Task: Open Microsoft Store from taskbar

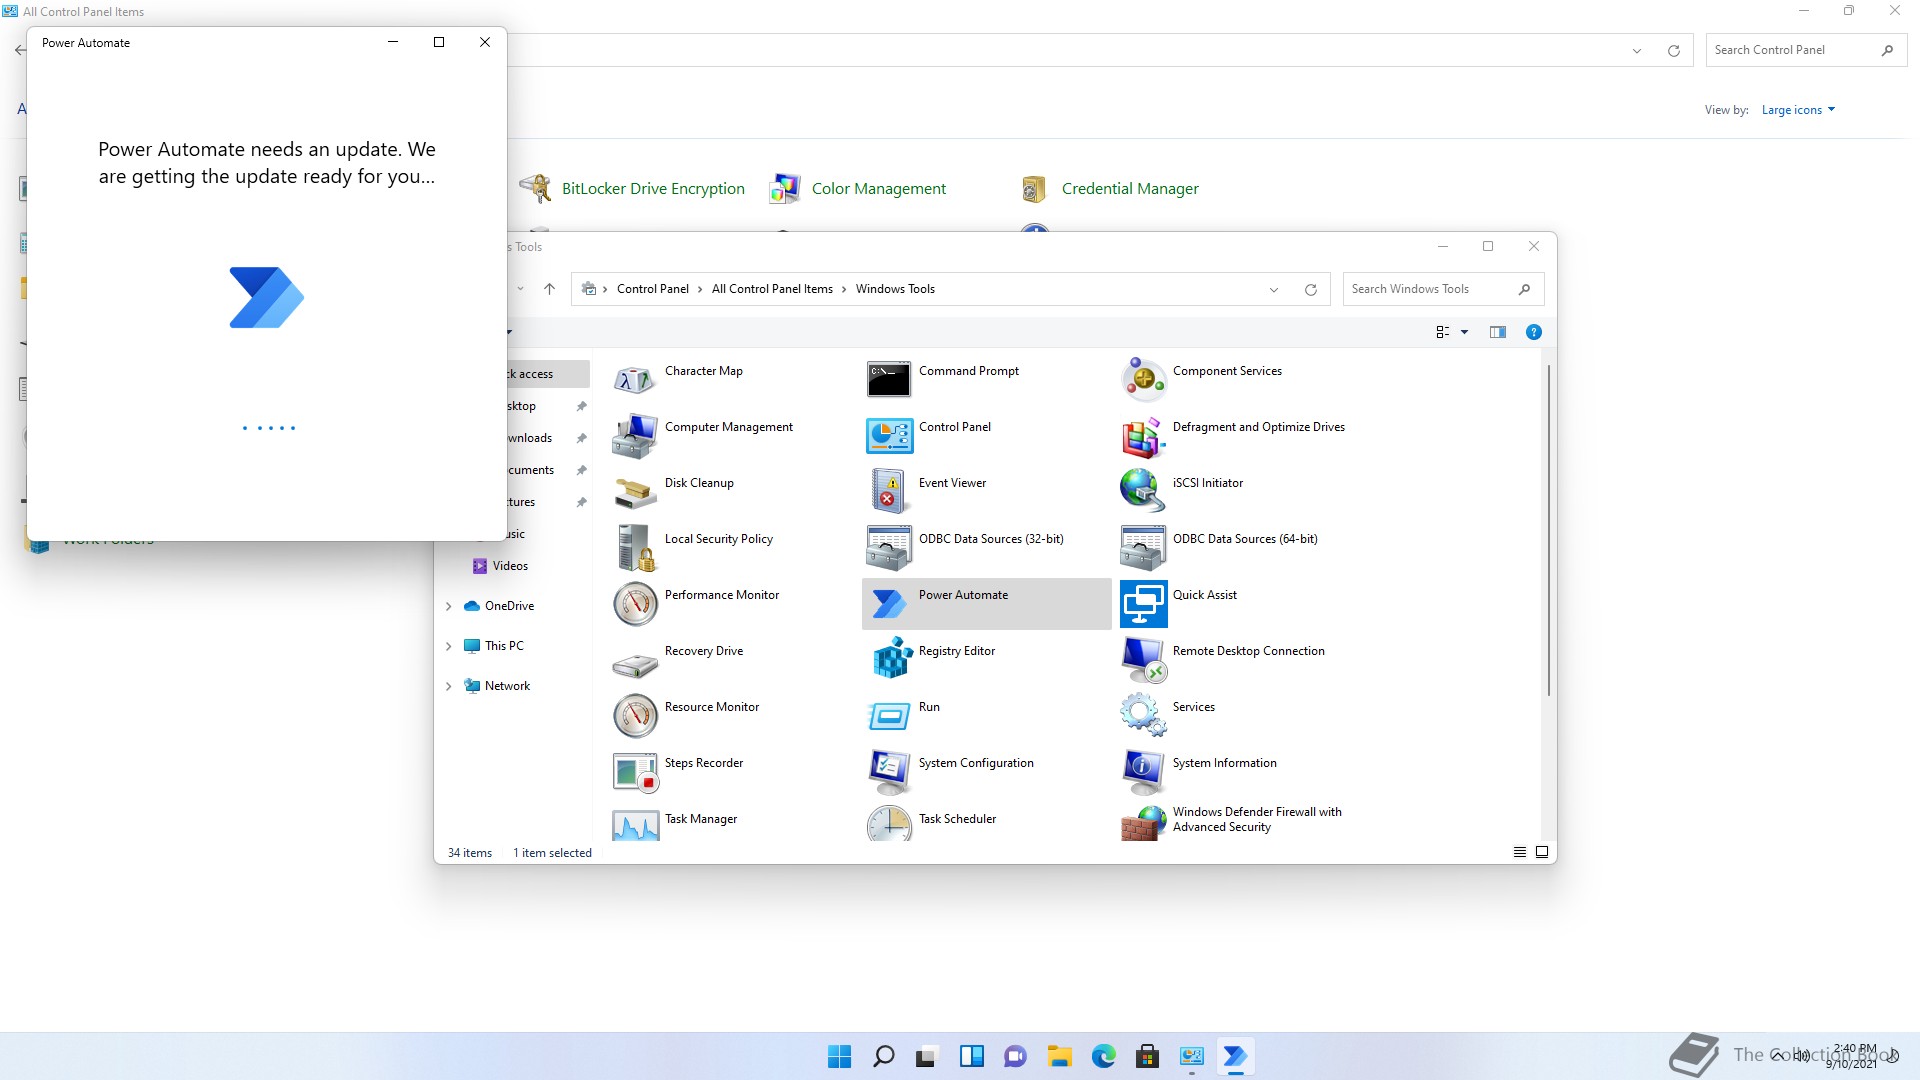Action: click(1147, 1056)
